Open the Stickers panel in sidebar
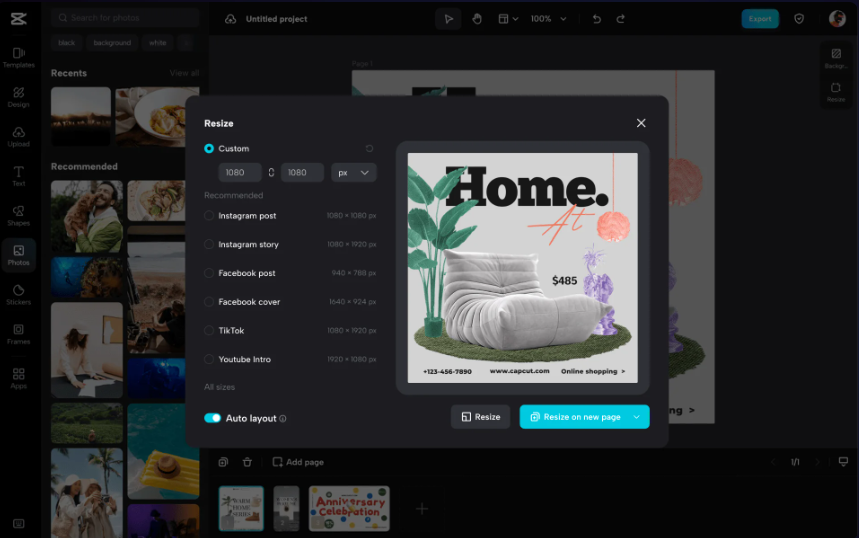The width and height of the screenshot is (859, 538). click(18, 294)
